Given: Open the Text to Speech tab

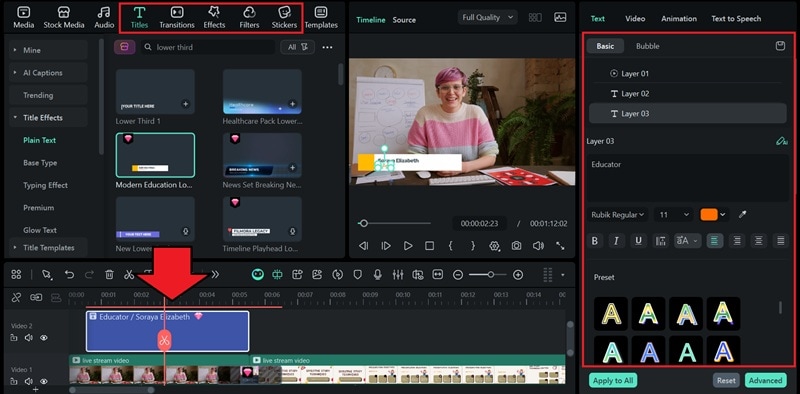Looking at the screenshot, I should 736,18.
